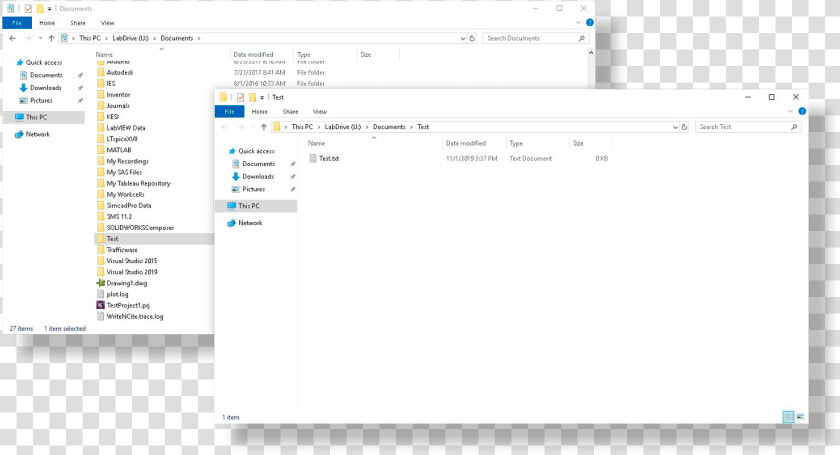Switch to Details view in Test window

(788, 416)
